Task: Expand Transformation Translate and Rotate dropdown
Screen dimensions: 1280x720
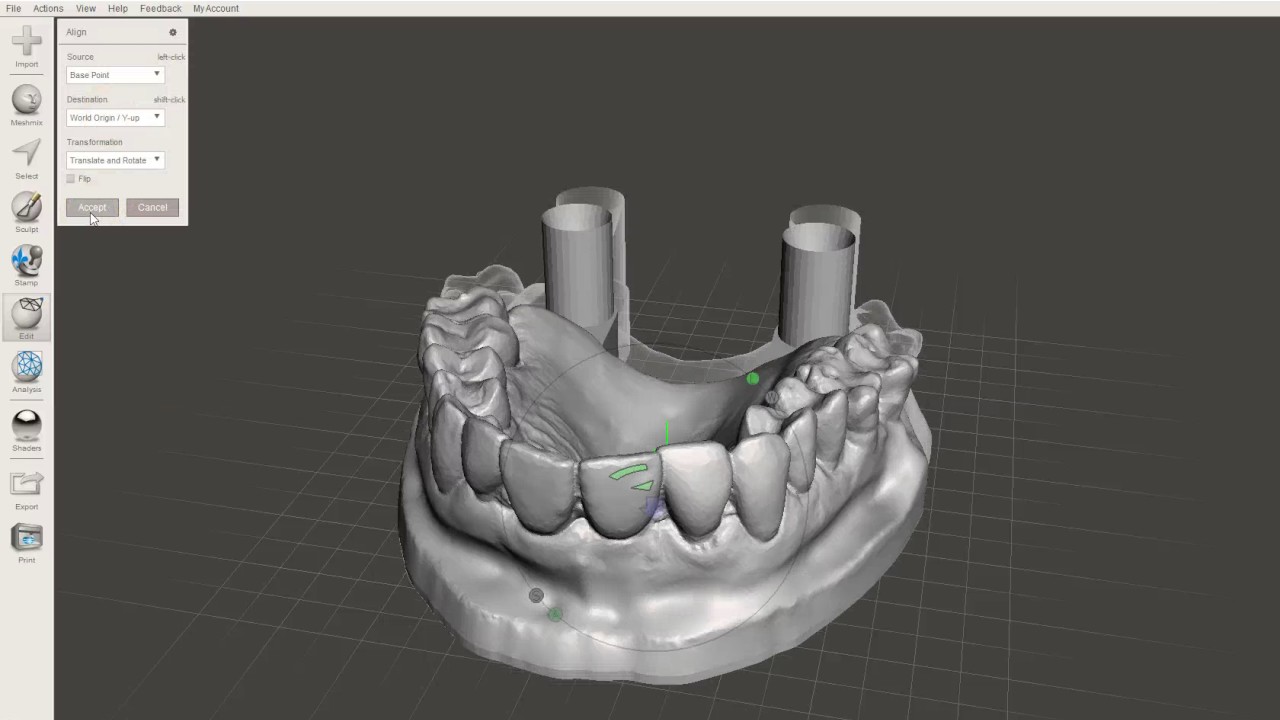Action: pyautogui.click(x=115, y=160)
